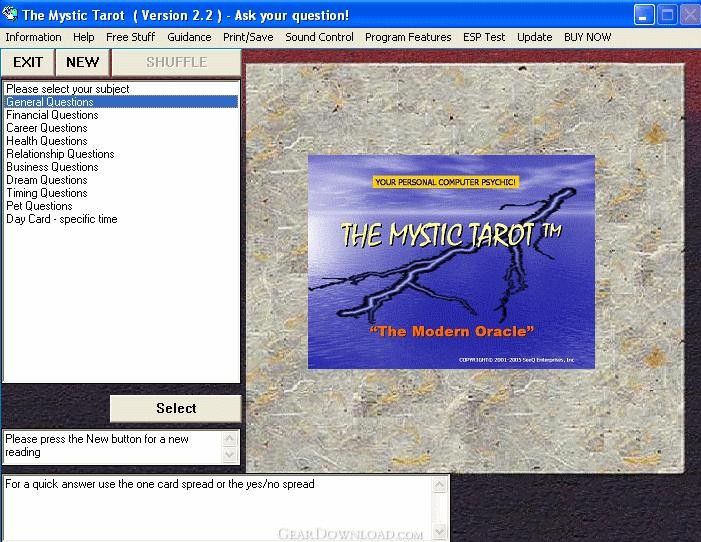Click scroll down arrow in New button message box
The height and width of the screenshot is (542, 701).
click(x=229, y=455)
